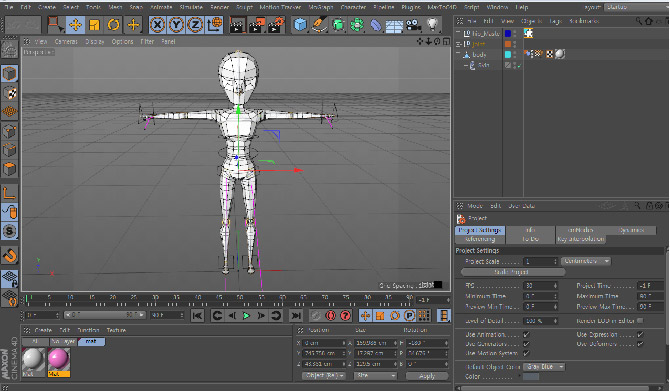Image resolution: width=670 pixels, height=392 pixels.
Task: Toggle Use Generators checkbox
Action: pos(526,344)
